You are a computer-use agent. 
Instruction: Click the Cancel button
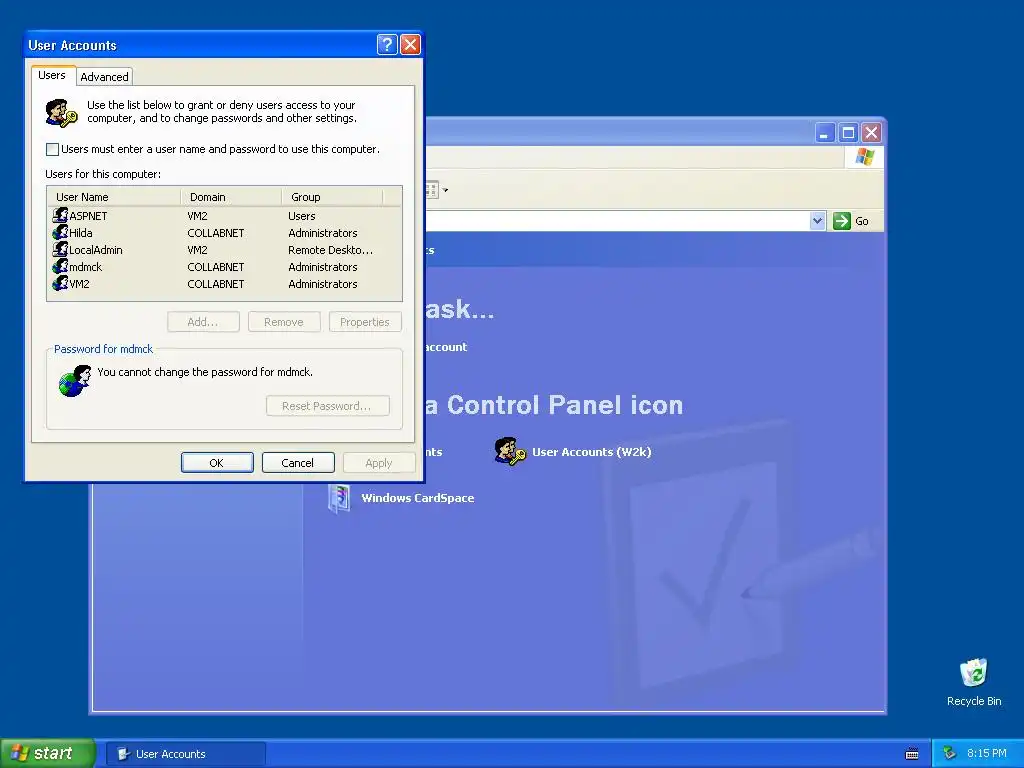(x=298, y=462)
